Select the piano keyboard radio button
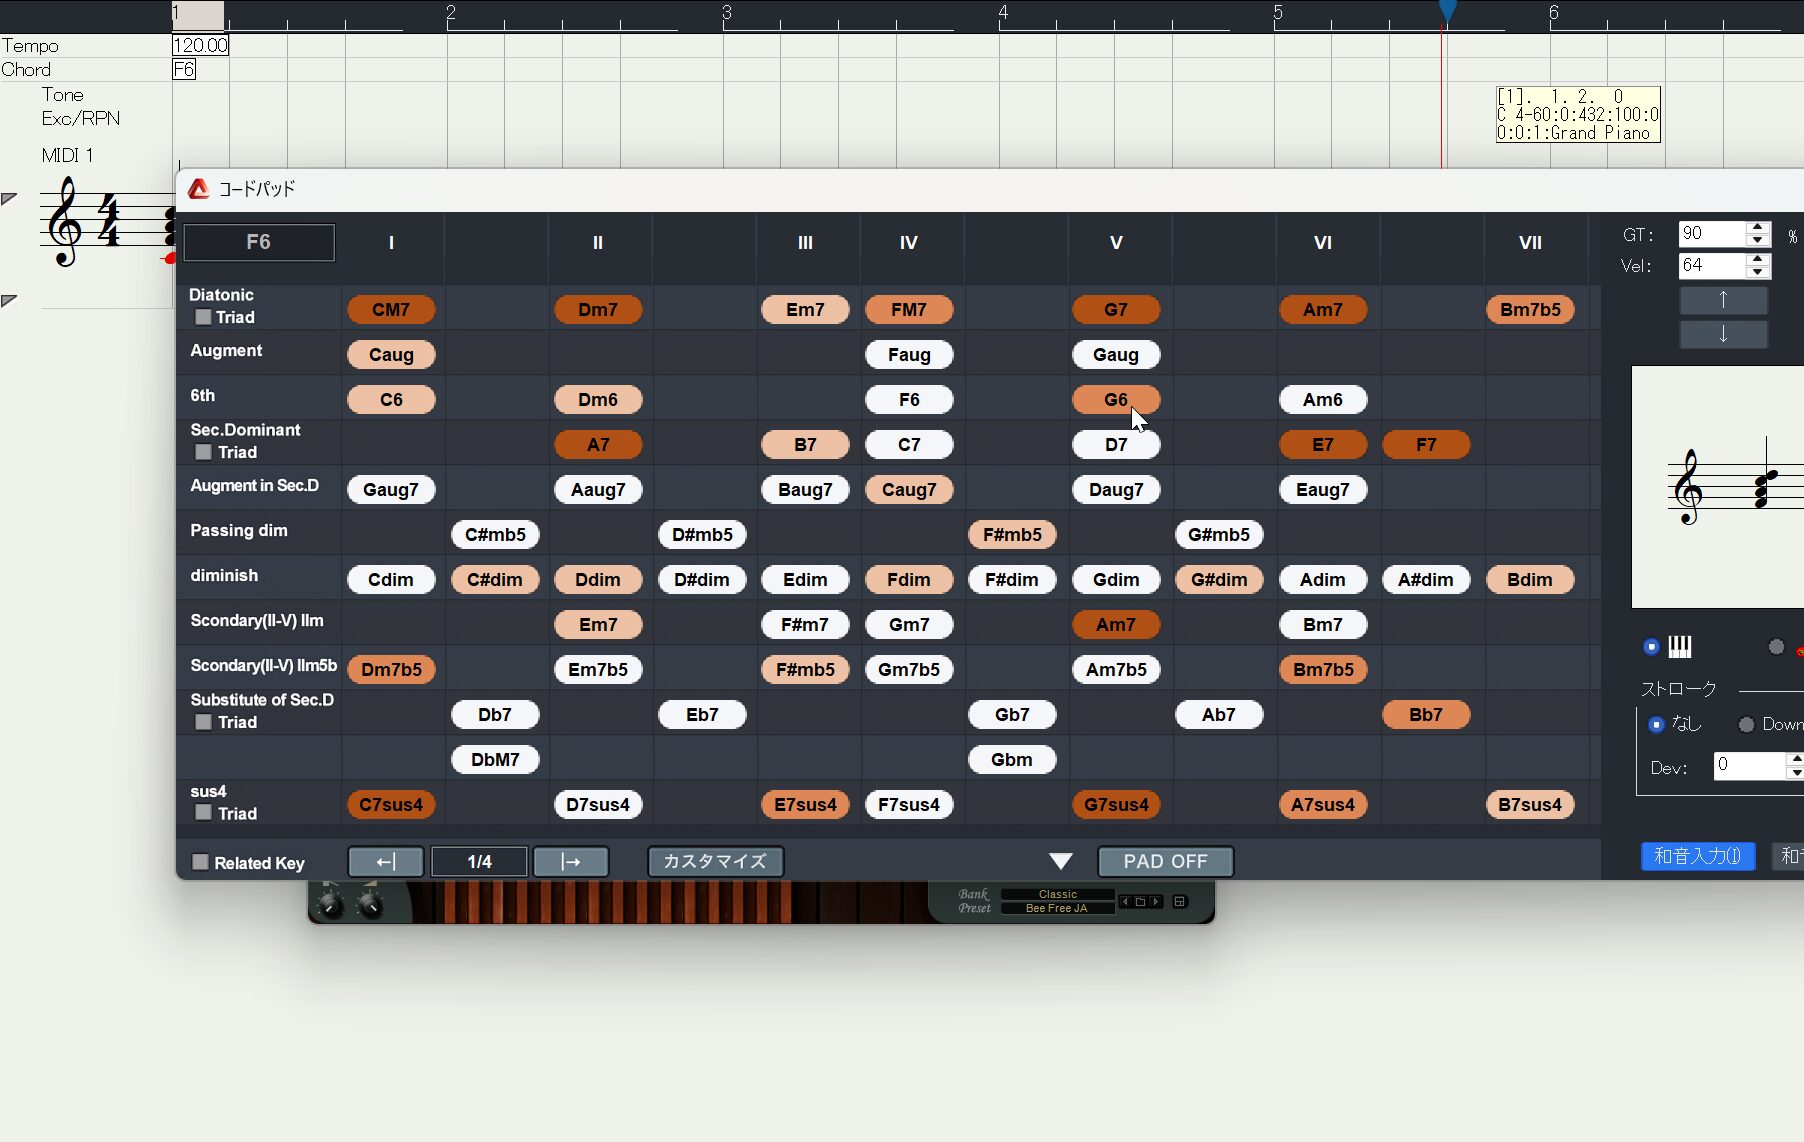Image resolution: width=1804 pixels, height=1142 pixels. point(1651,647)
